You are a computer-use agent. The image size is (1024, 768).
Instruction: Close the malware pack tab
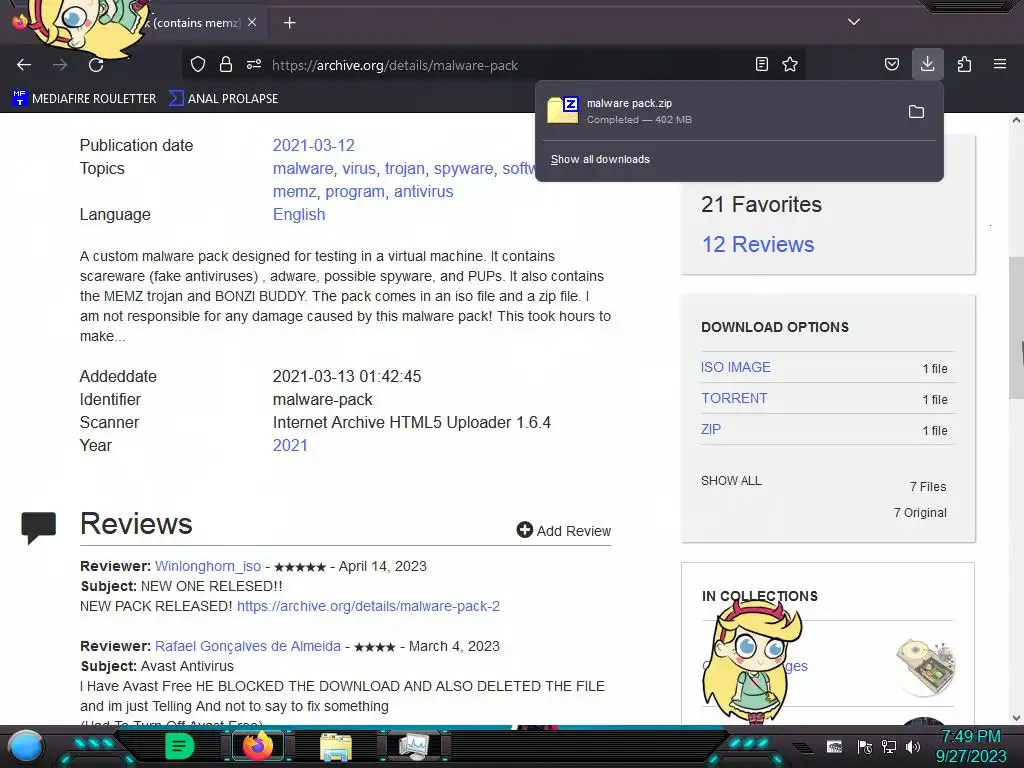pos(252,22)
